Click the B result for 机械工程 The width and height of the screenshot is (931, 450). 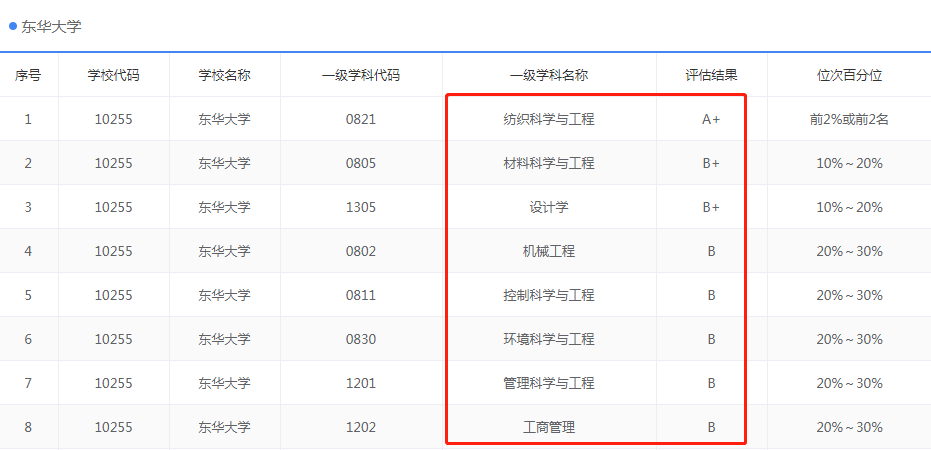point(711,251)
